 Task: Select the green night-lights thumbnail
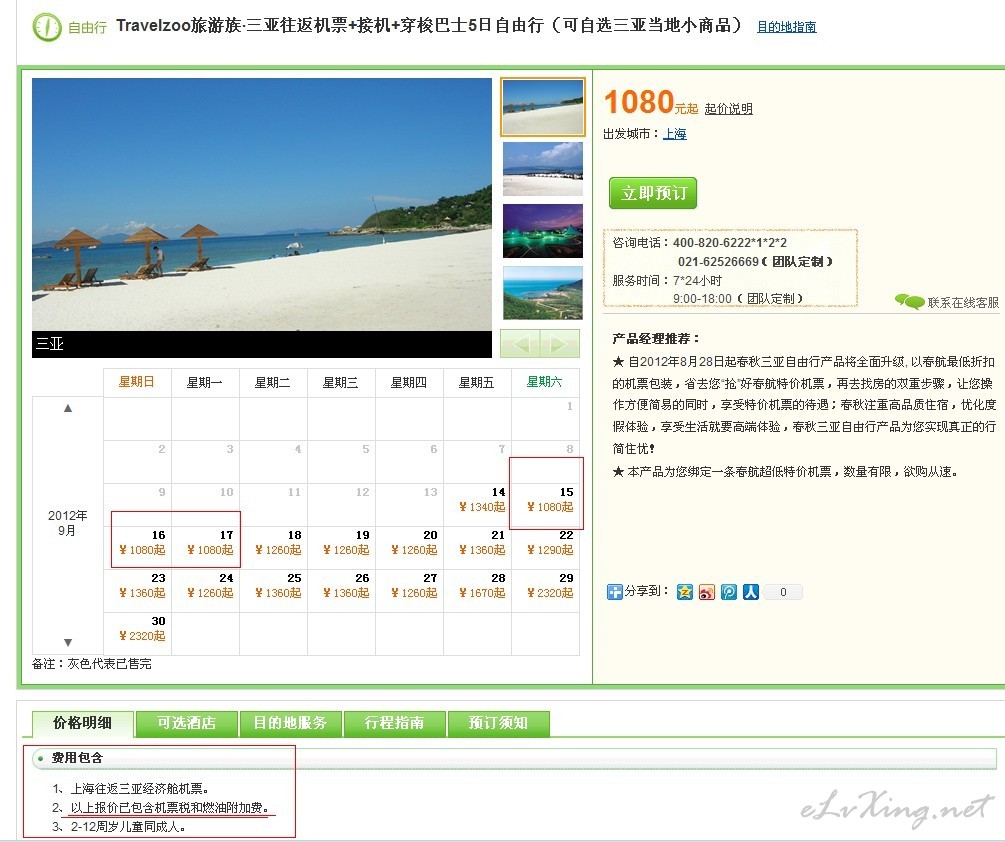pos(543,231)
